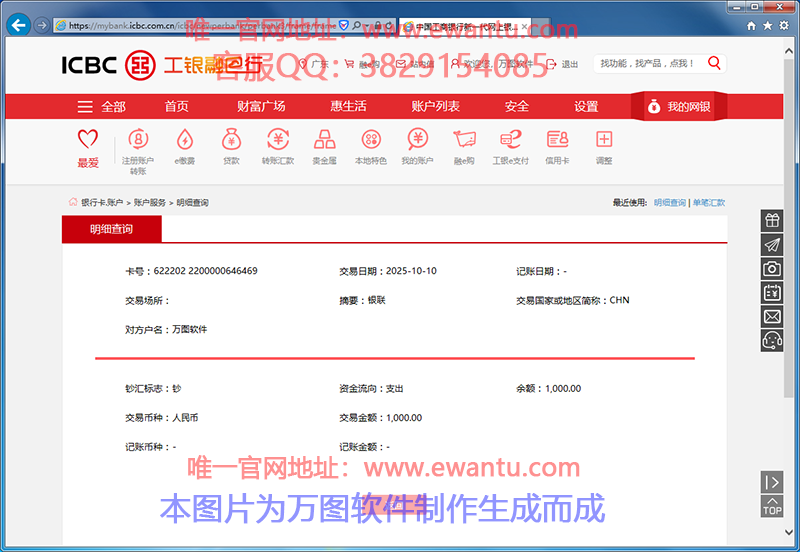
Task: Click the paper plane sidebar icon
Action: [x=772, y=244]
